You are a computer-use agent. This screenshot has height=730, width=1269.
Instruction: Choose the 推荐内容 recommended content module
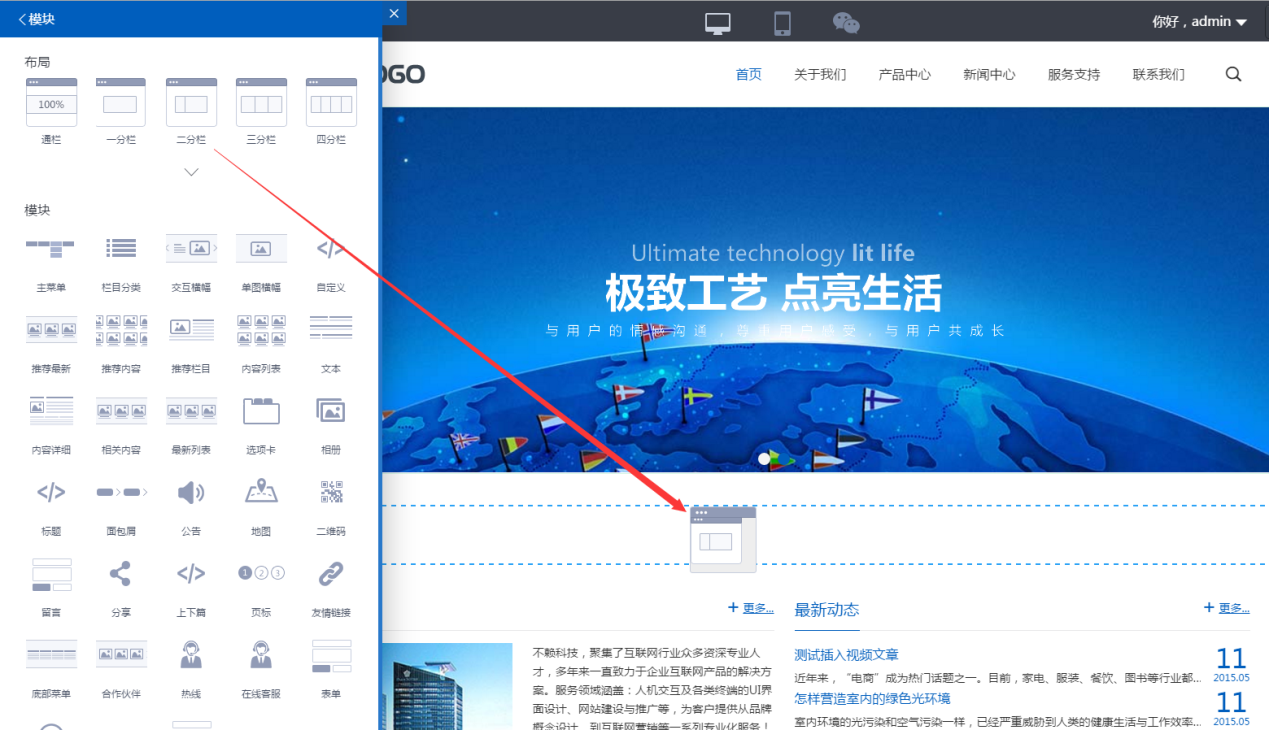point(121,329)
